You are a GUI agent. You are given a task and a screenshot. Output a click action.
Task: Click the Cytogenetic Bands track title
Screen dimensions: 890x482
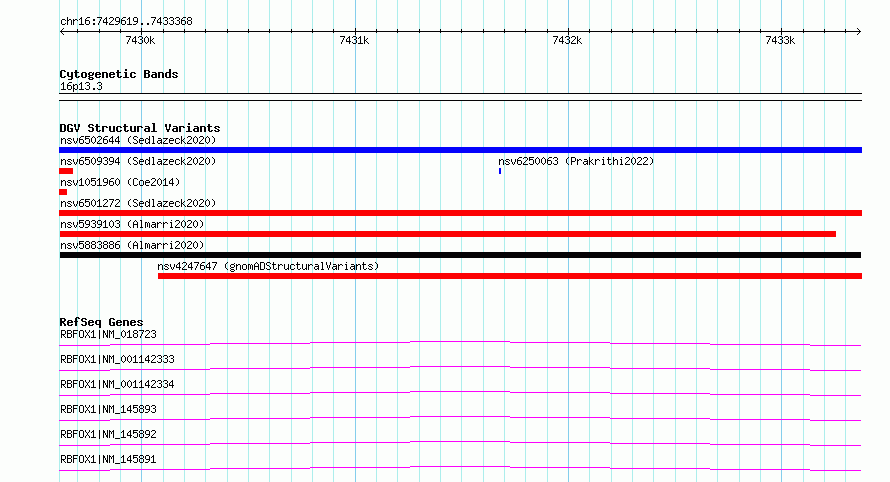[x=119, y=74]
